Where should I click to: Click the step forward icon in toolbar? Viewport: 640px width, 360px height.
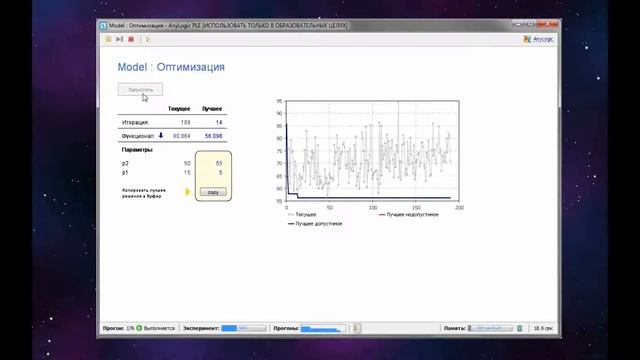pos(119,39)
